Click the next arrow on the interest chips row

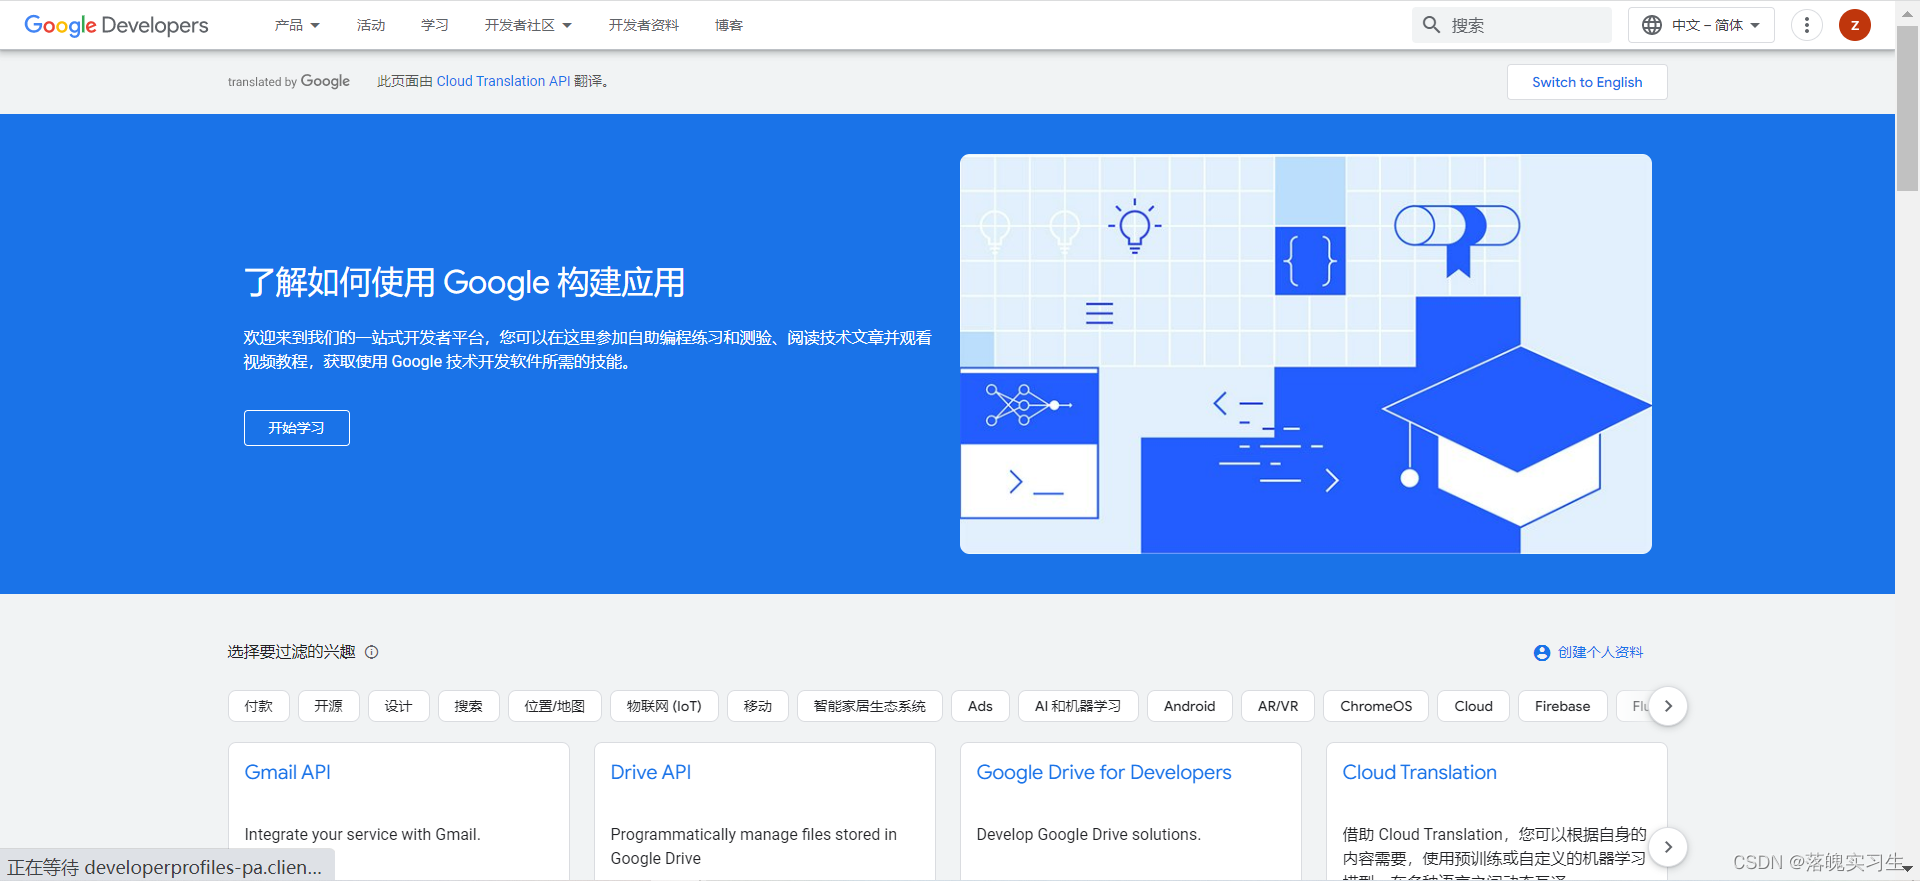pos(1668,706)
